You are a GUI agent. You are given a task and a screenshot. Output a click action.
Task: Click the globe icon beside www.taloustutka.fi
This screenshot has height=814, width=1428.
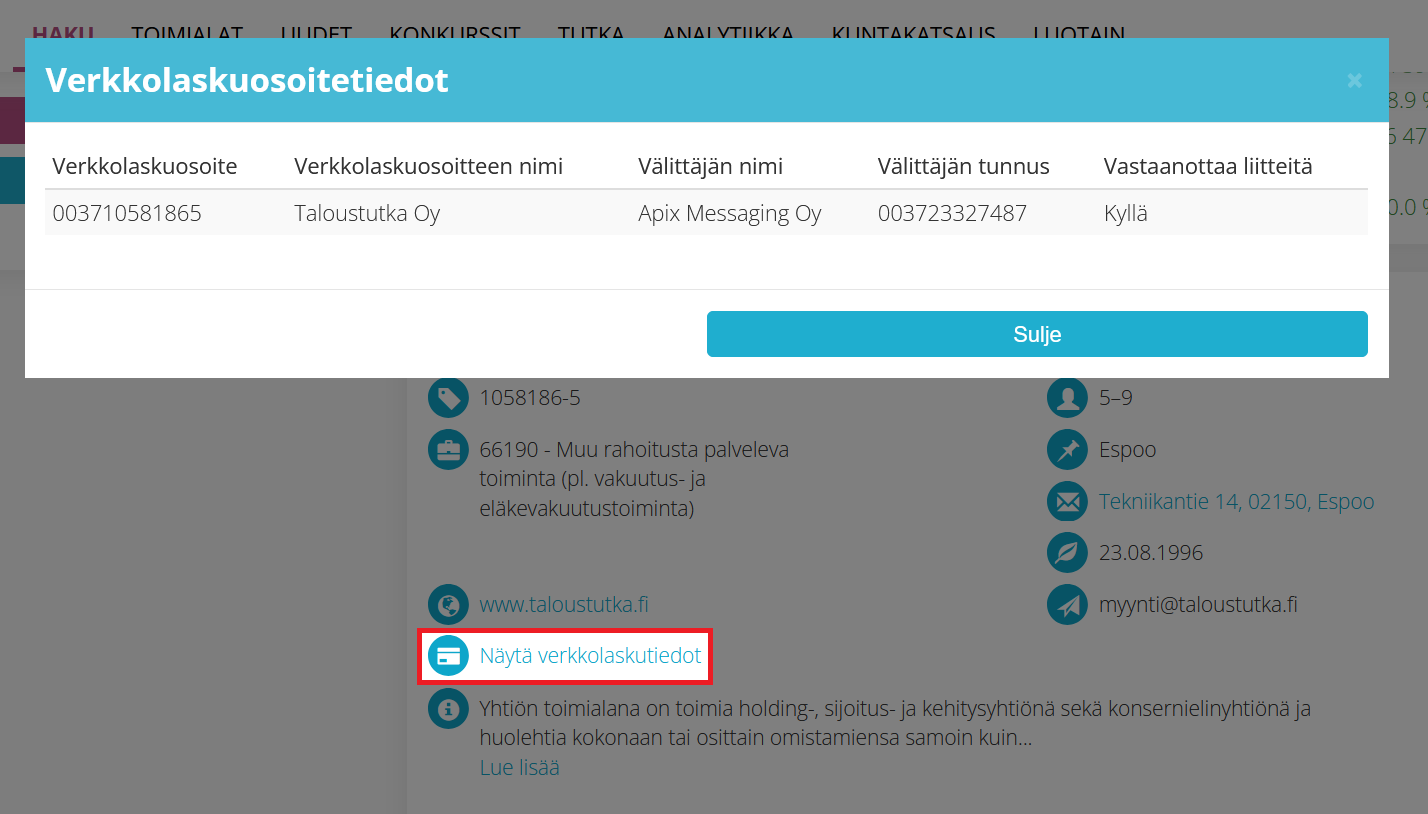(x=448, y=604)
